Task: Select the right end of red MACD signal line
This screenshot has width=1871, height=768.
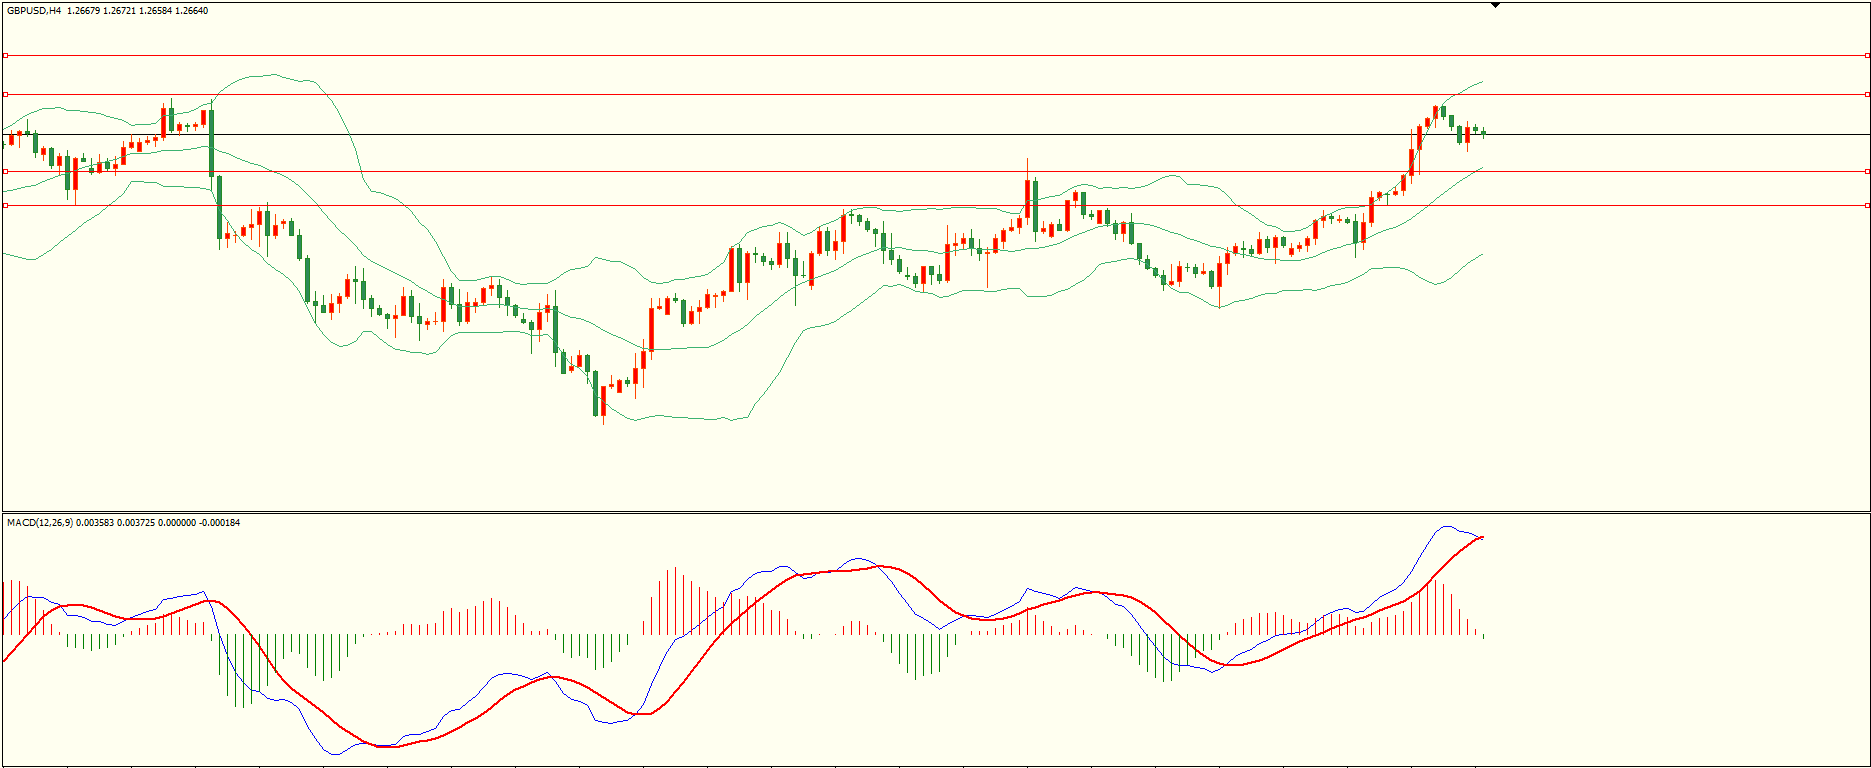Action: (1482, 538)
